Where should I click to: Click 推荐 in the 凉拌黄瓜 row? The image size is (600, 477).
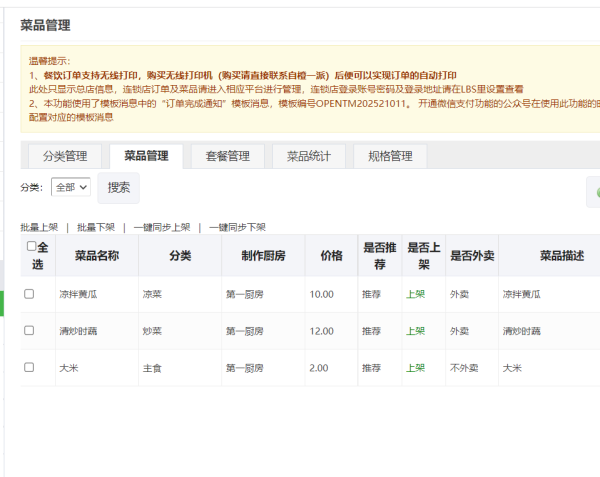(x=372, y=294)
